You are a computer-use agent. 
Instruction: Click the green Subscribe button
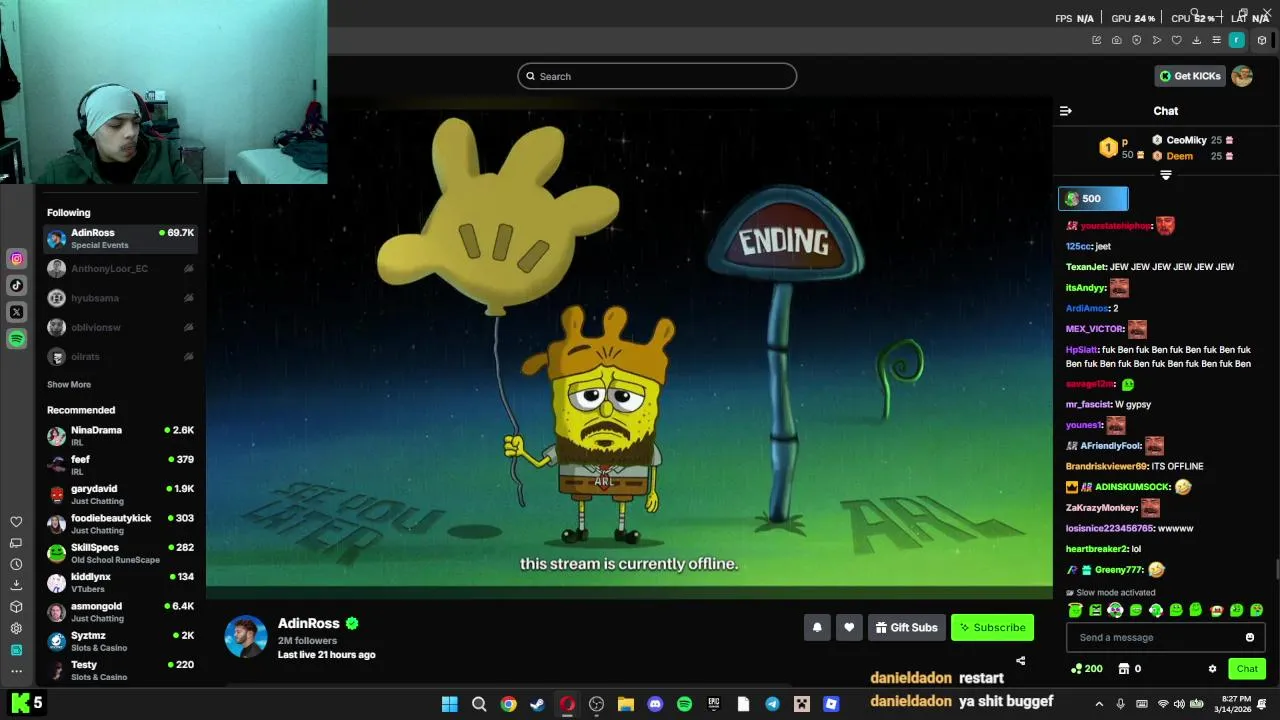click(x=992, y=627)
